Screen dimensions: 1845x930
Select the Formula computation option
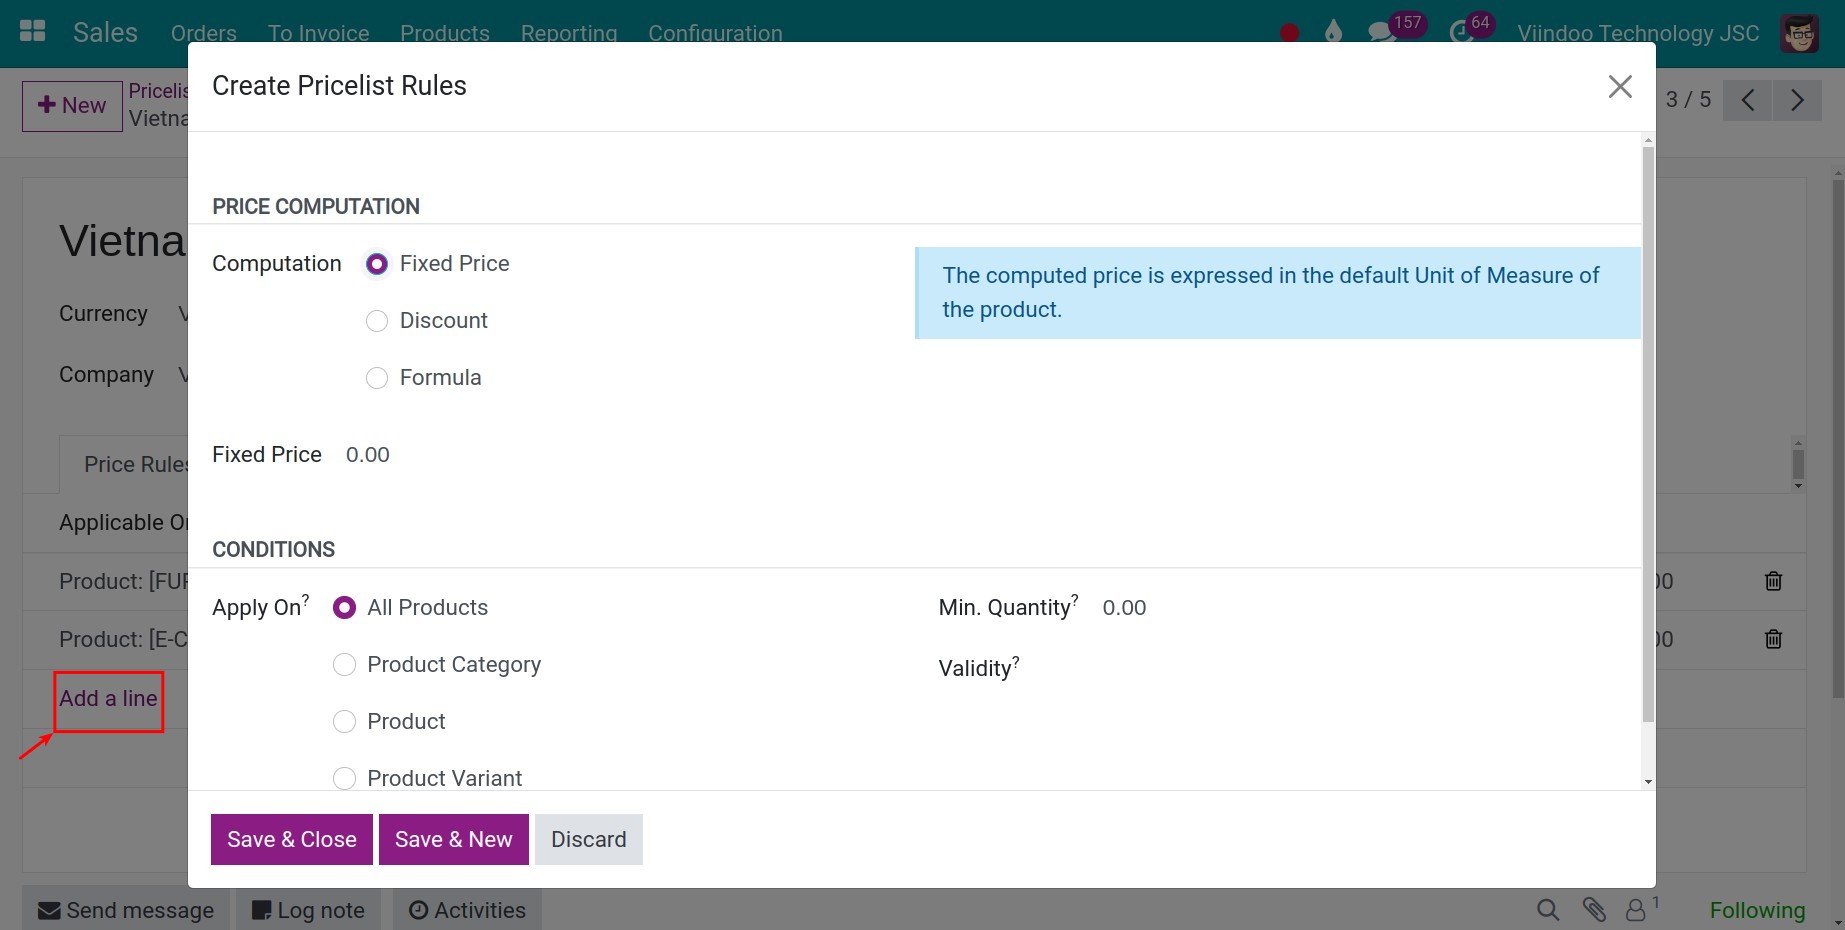click(377, 378)
